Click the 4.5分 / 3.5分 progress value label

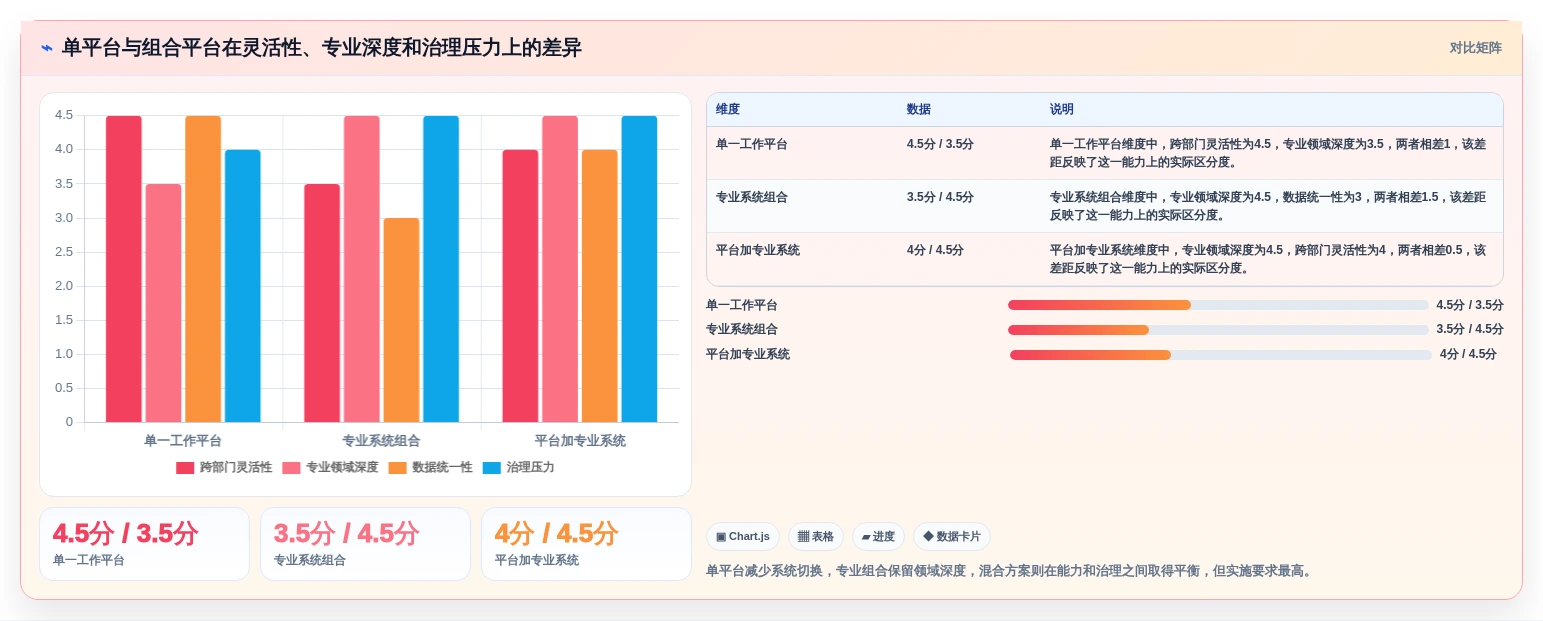(x=1470, y=305)
